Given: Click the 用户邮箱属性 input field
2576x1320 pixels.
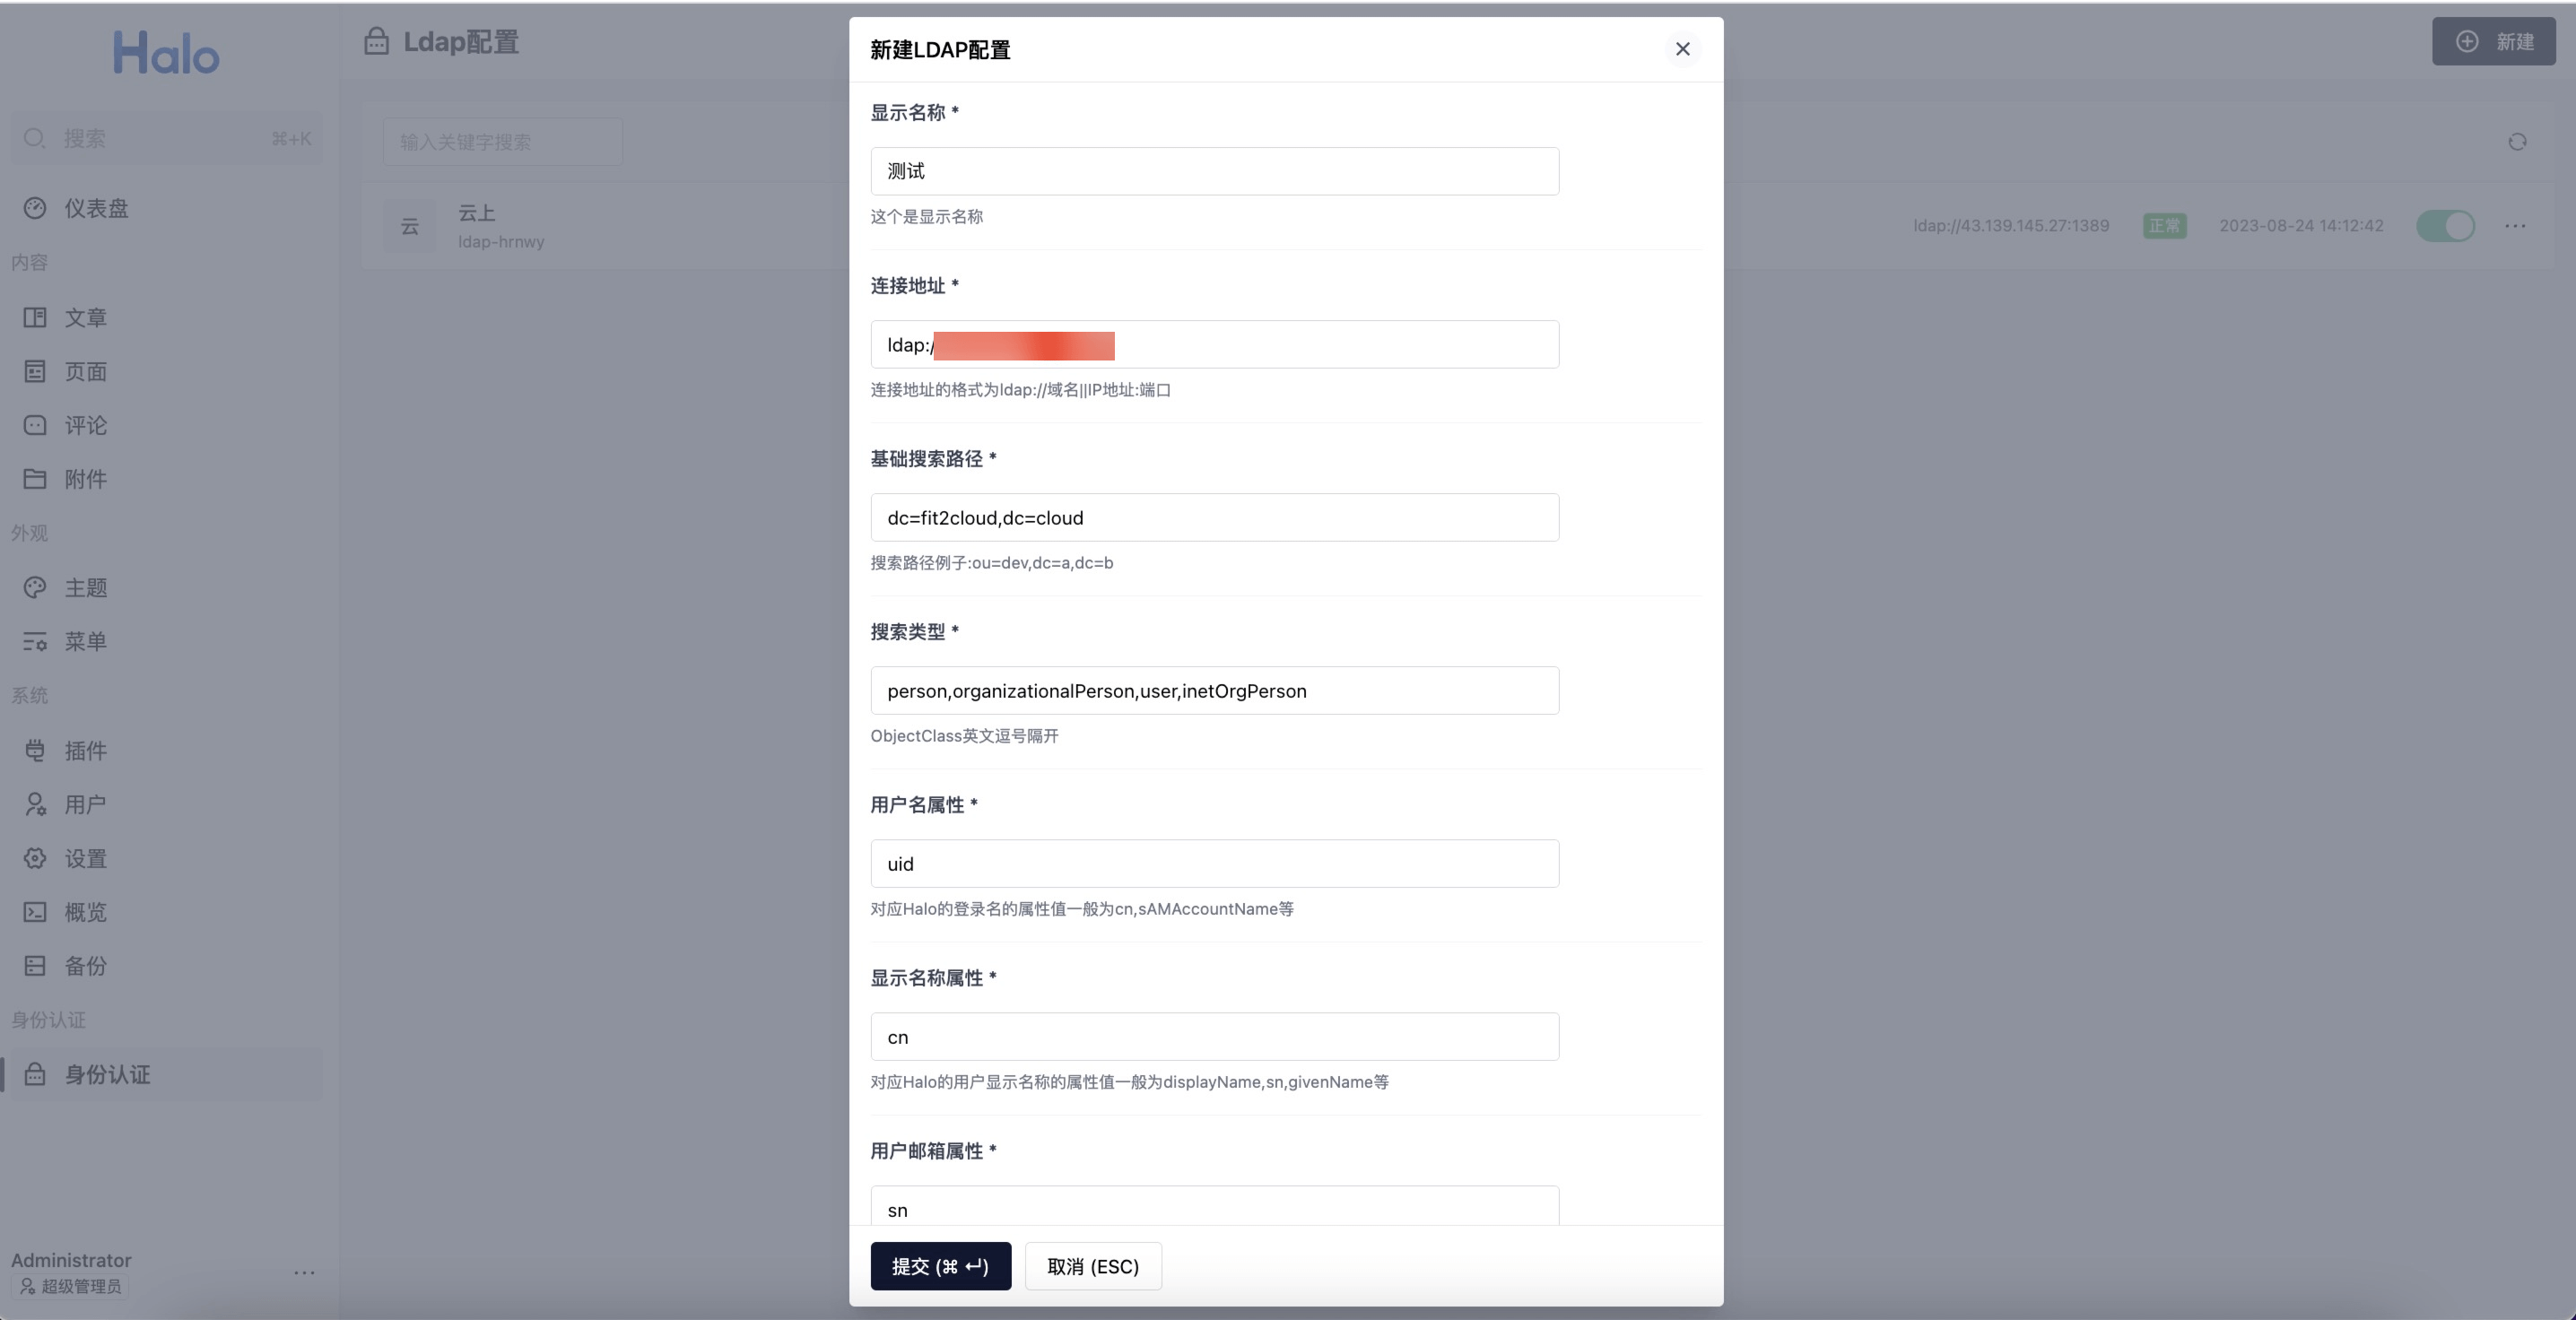Looking at the screenshot, I should 1214,1209.
